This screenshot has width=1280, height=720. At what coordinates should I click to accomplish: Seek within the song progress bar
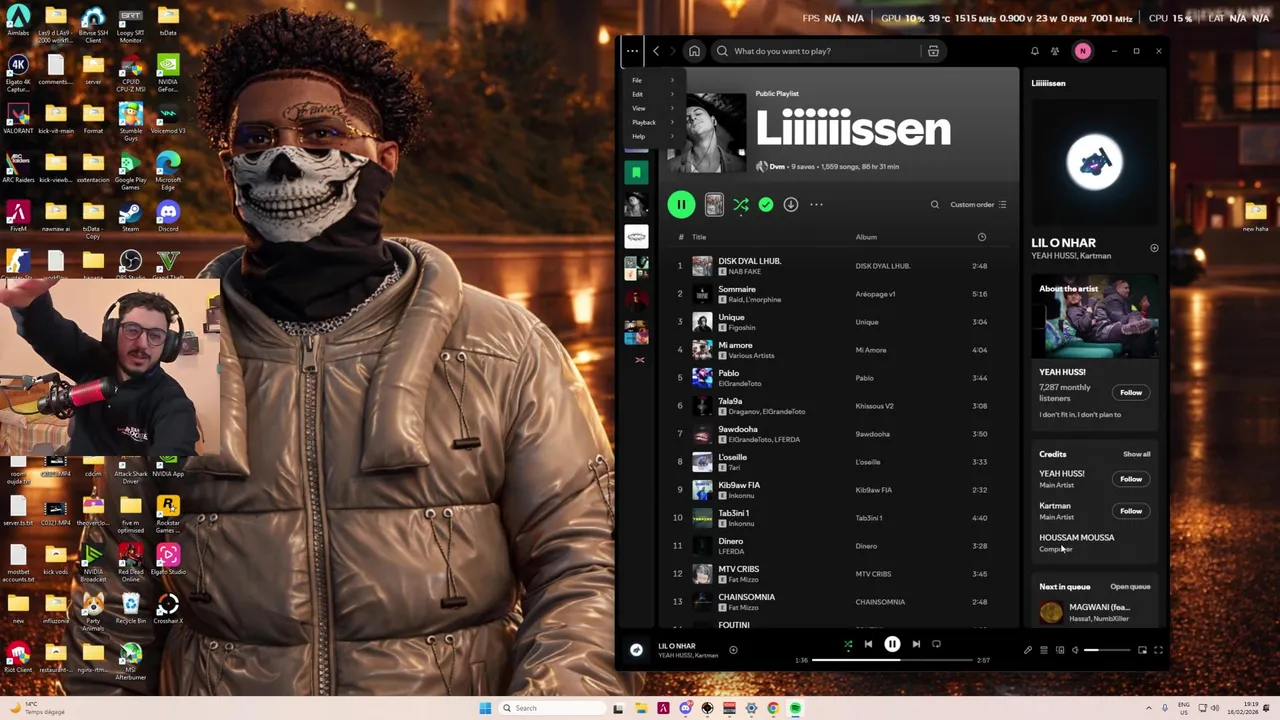click(x=892, y=660)
